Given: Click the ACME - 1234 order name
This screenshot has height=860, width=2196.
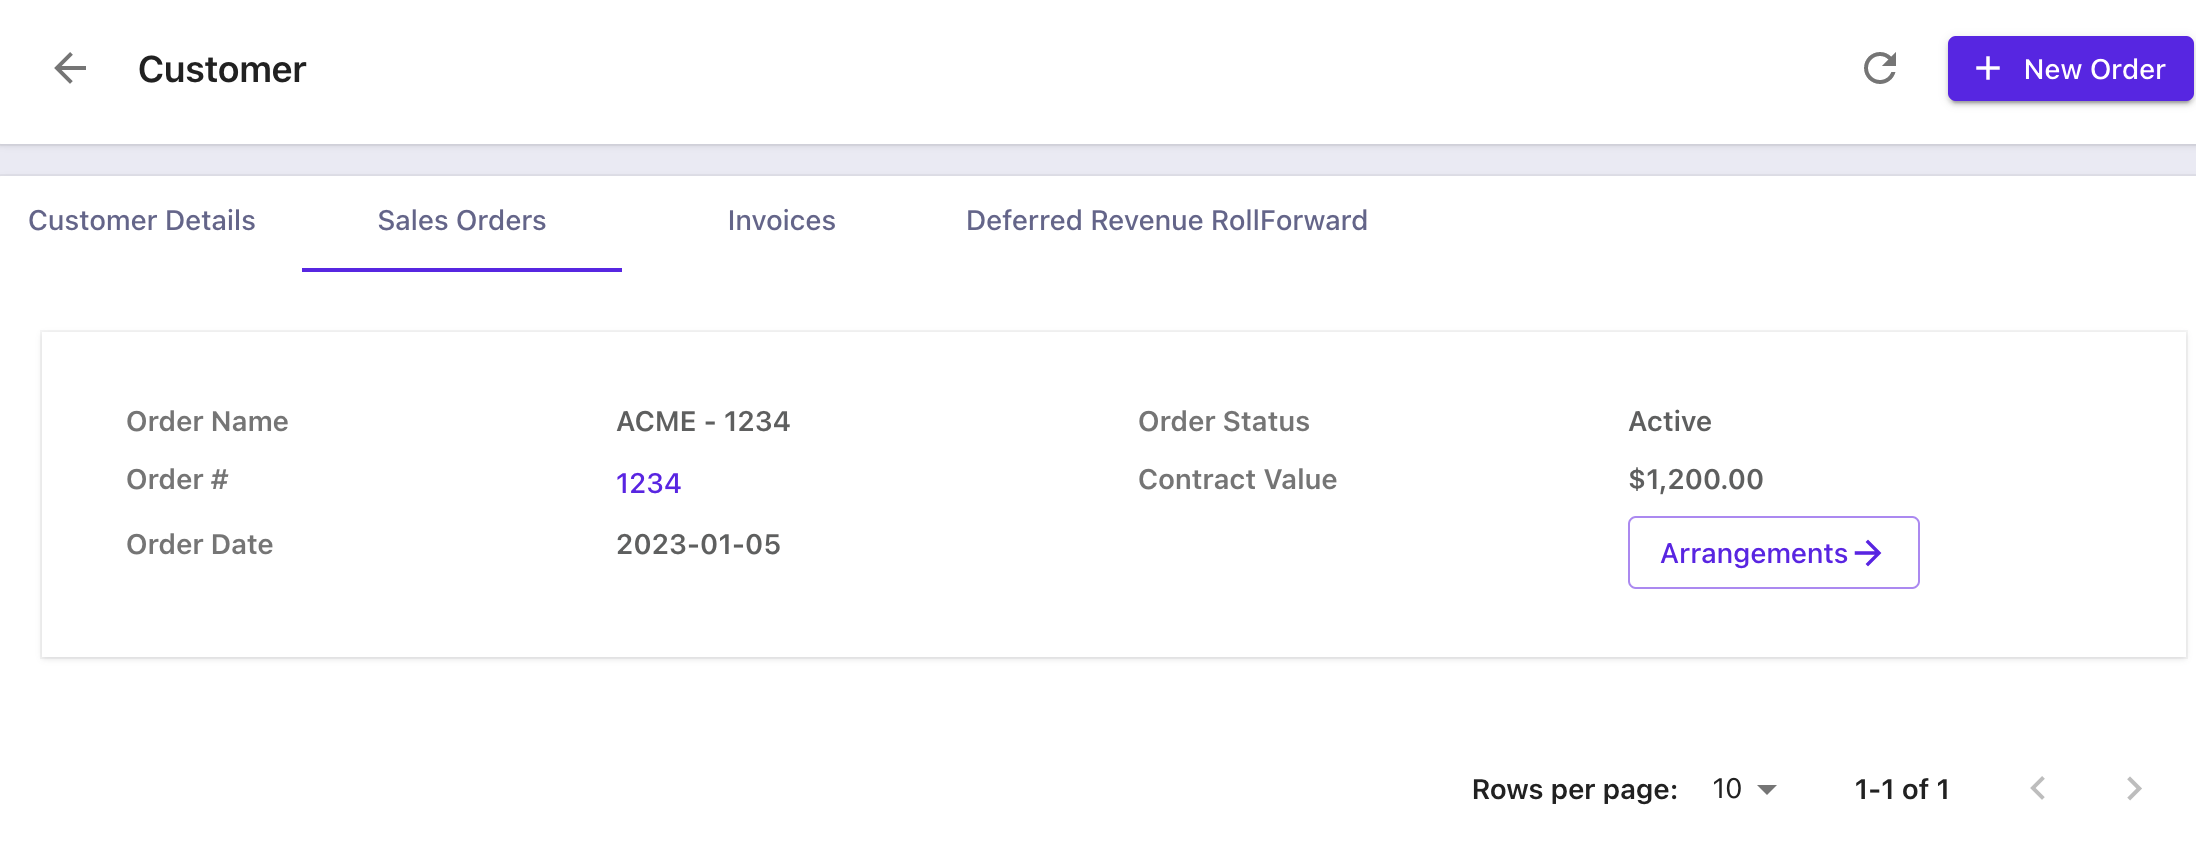Looking at the screenshot, I should coord(703,422).
